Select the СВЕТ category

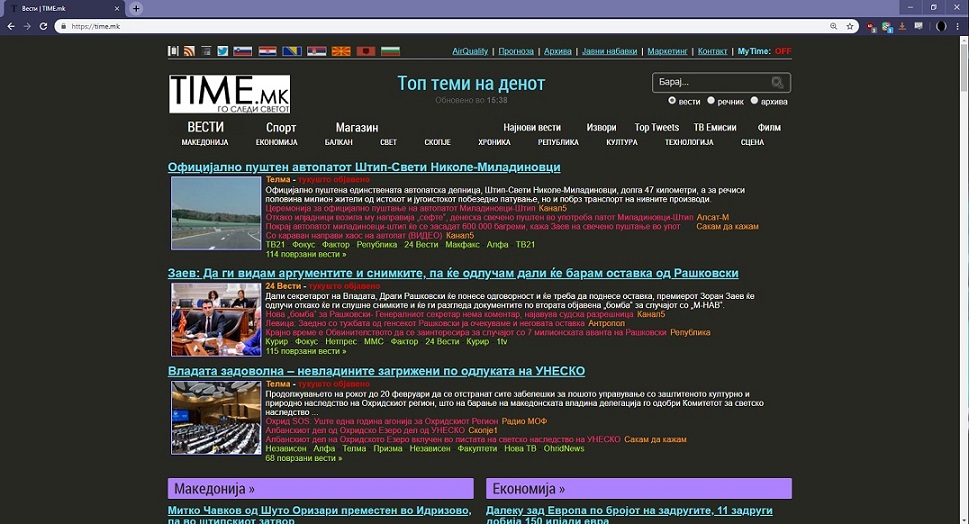click(x=389, y=142)
